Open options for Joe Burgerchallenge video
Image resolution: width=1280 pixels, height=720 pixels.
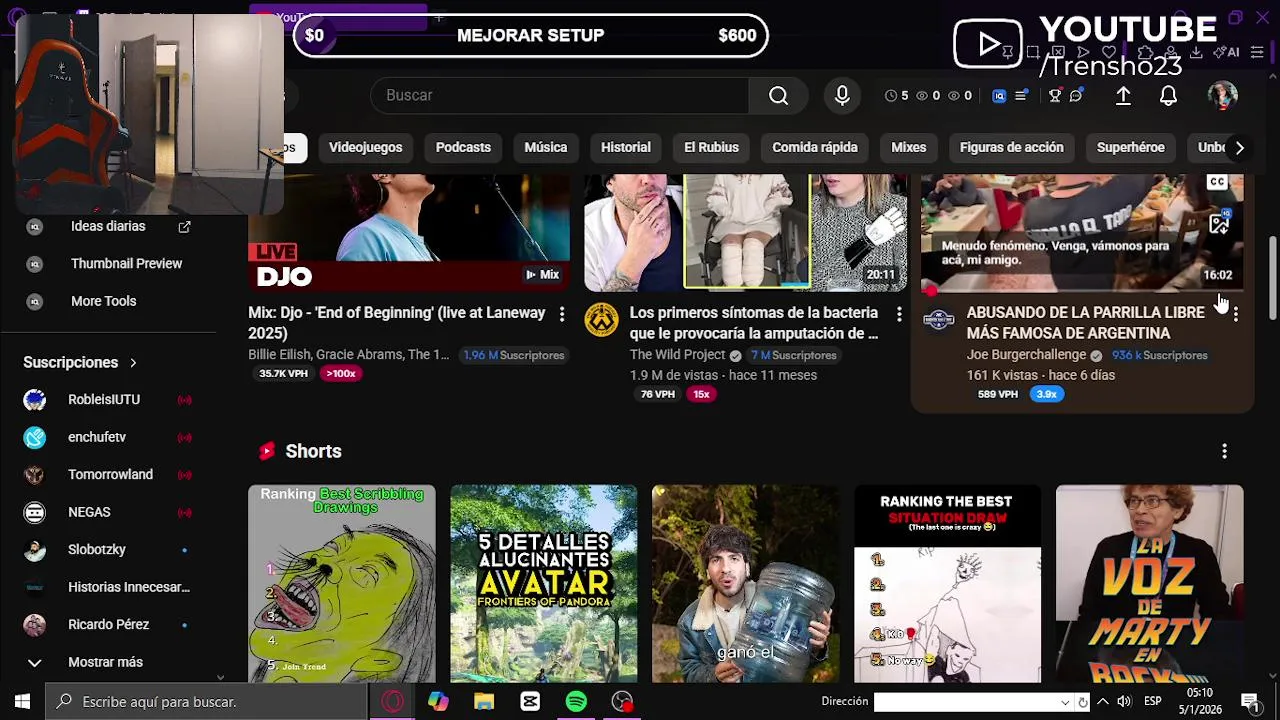[1236, 314]
